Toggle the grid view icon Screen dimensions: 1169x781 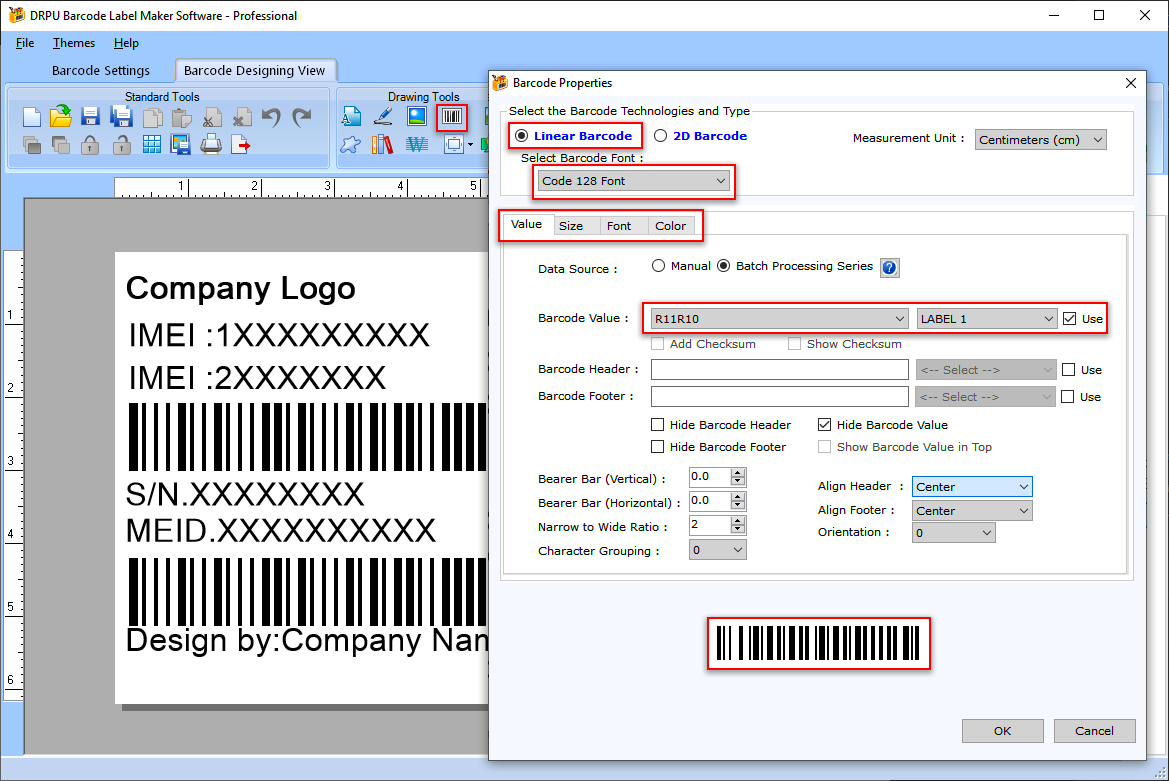click(x=152, y=145)
